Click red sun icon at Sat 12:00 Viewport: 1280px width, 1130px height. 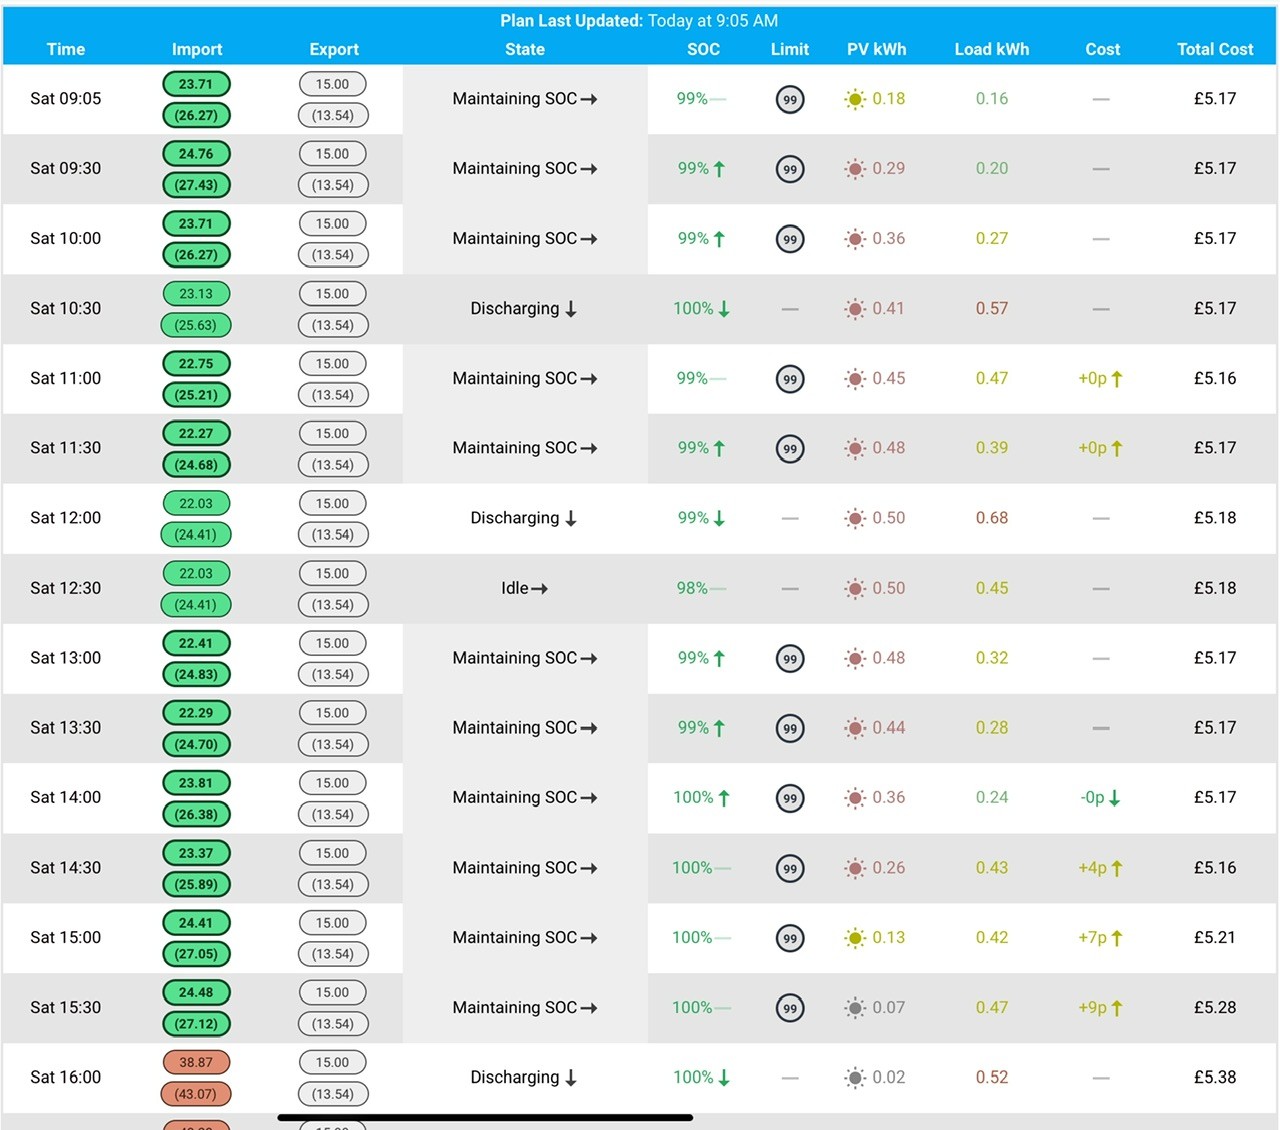(855, 518)
